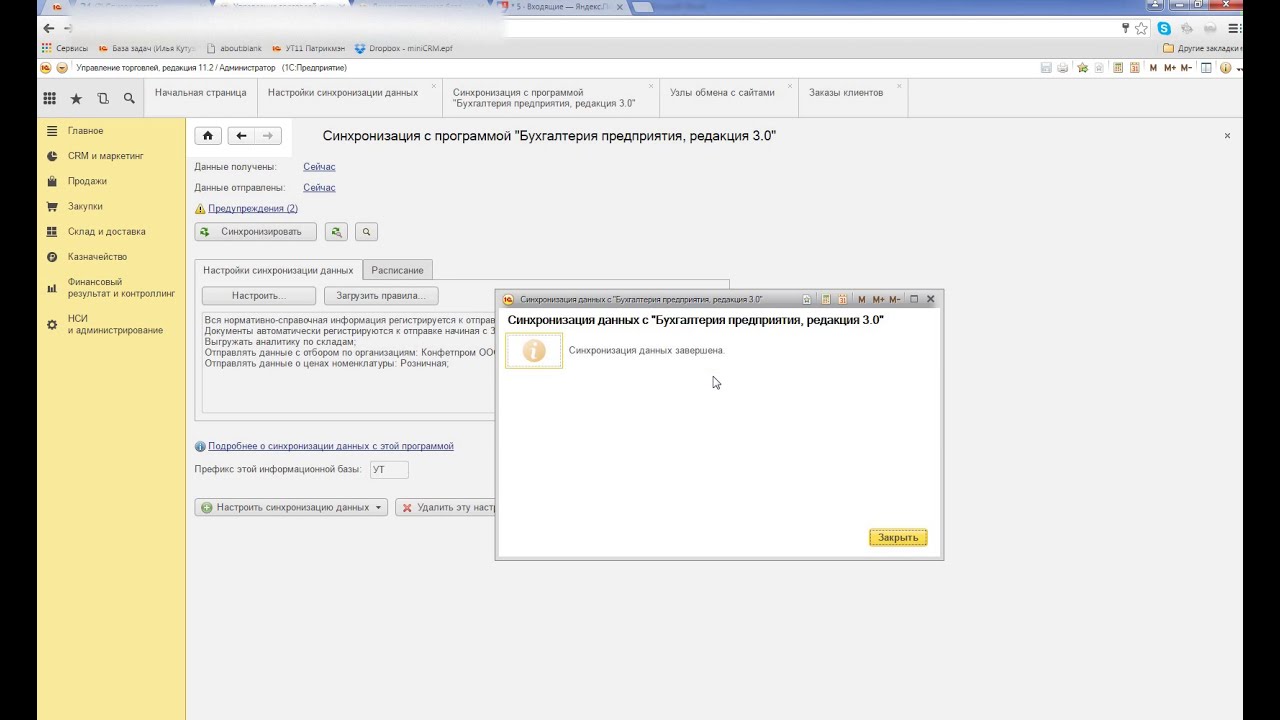This screenshot has width=1280, height=720.
Task: Open favorites star in tools panel
Action: coord(76,99)
